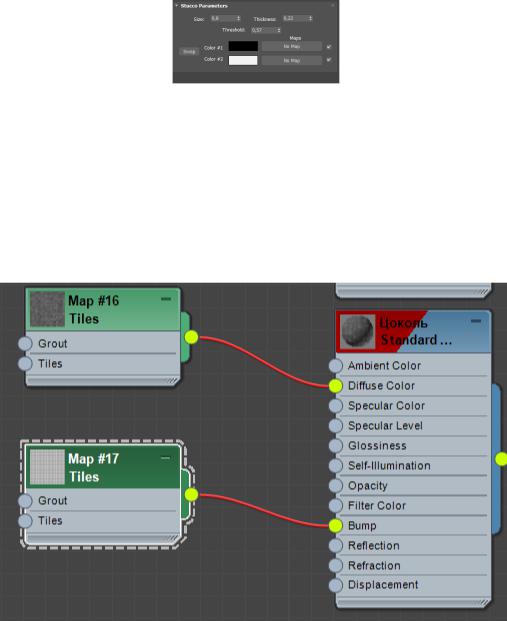Click the Diffuse Color slot label

tap(381, 386)
